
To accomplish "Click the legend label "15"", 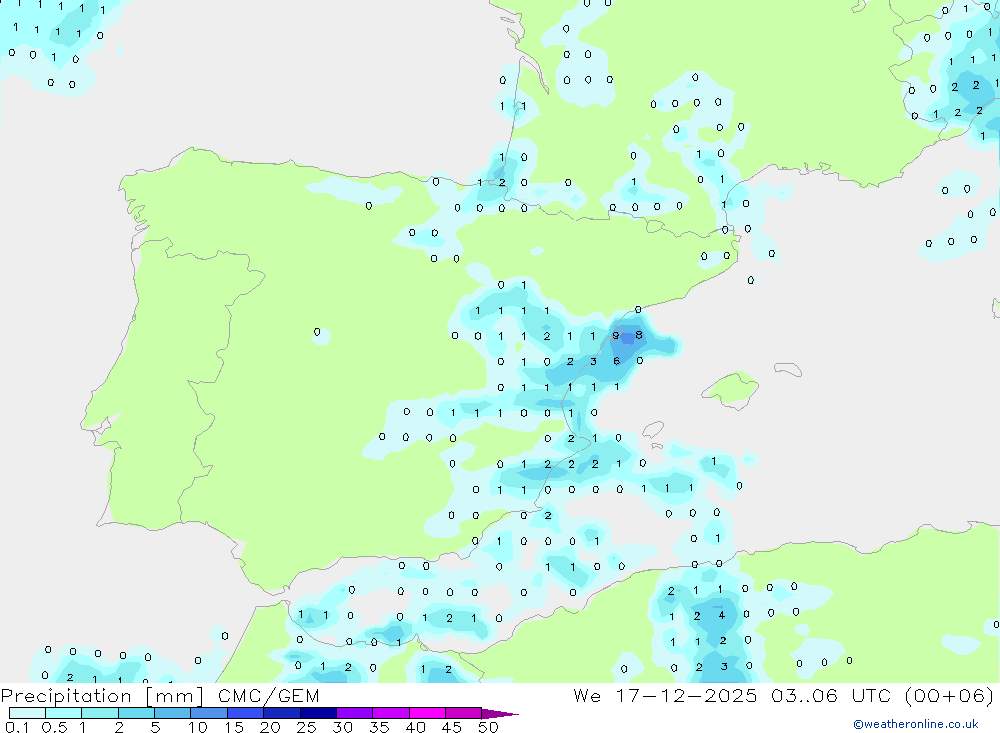I will click(x=234, y=727).
